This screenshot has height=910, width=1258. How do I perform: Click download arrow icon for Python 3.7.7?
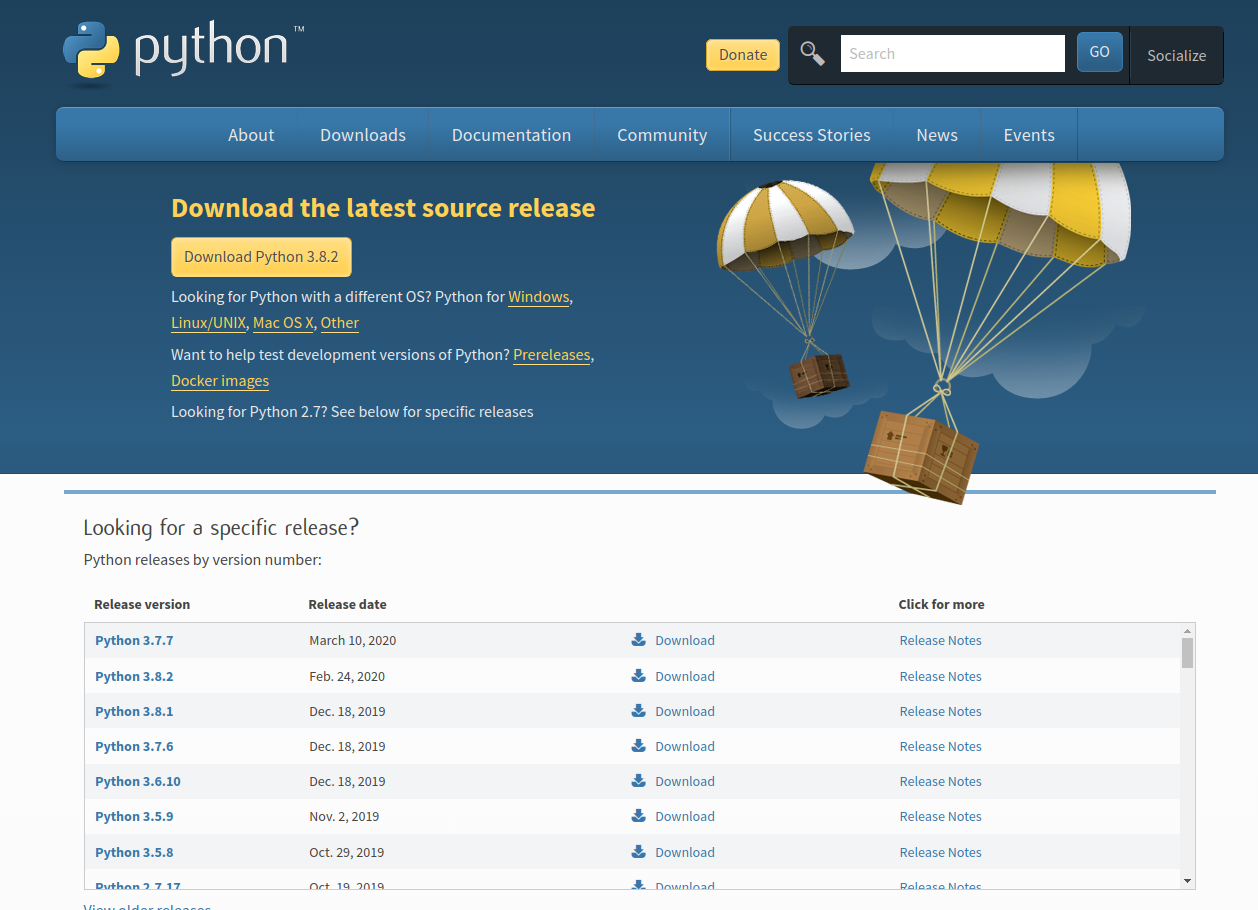tap(639, 640)
